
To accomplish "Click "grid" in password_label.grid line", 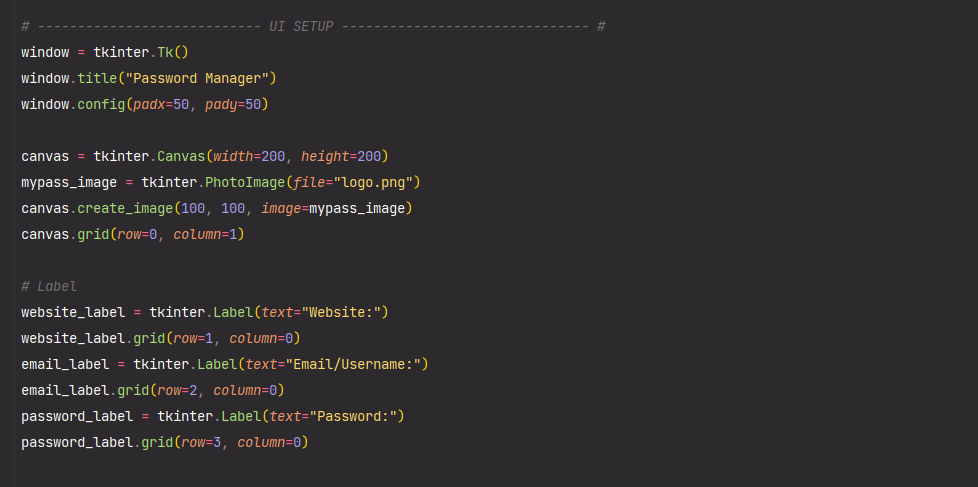I will click(157, 443).
